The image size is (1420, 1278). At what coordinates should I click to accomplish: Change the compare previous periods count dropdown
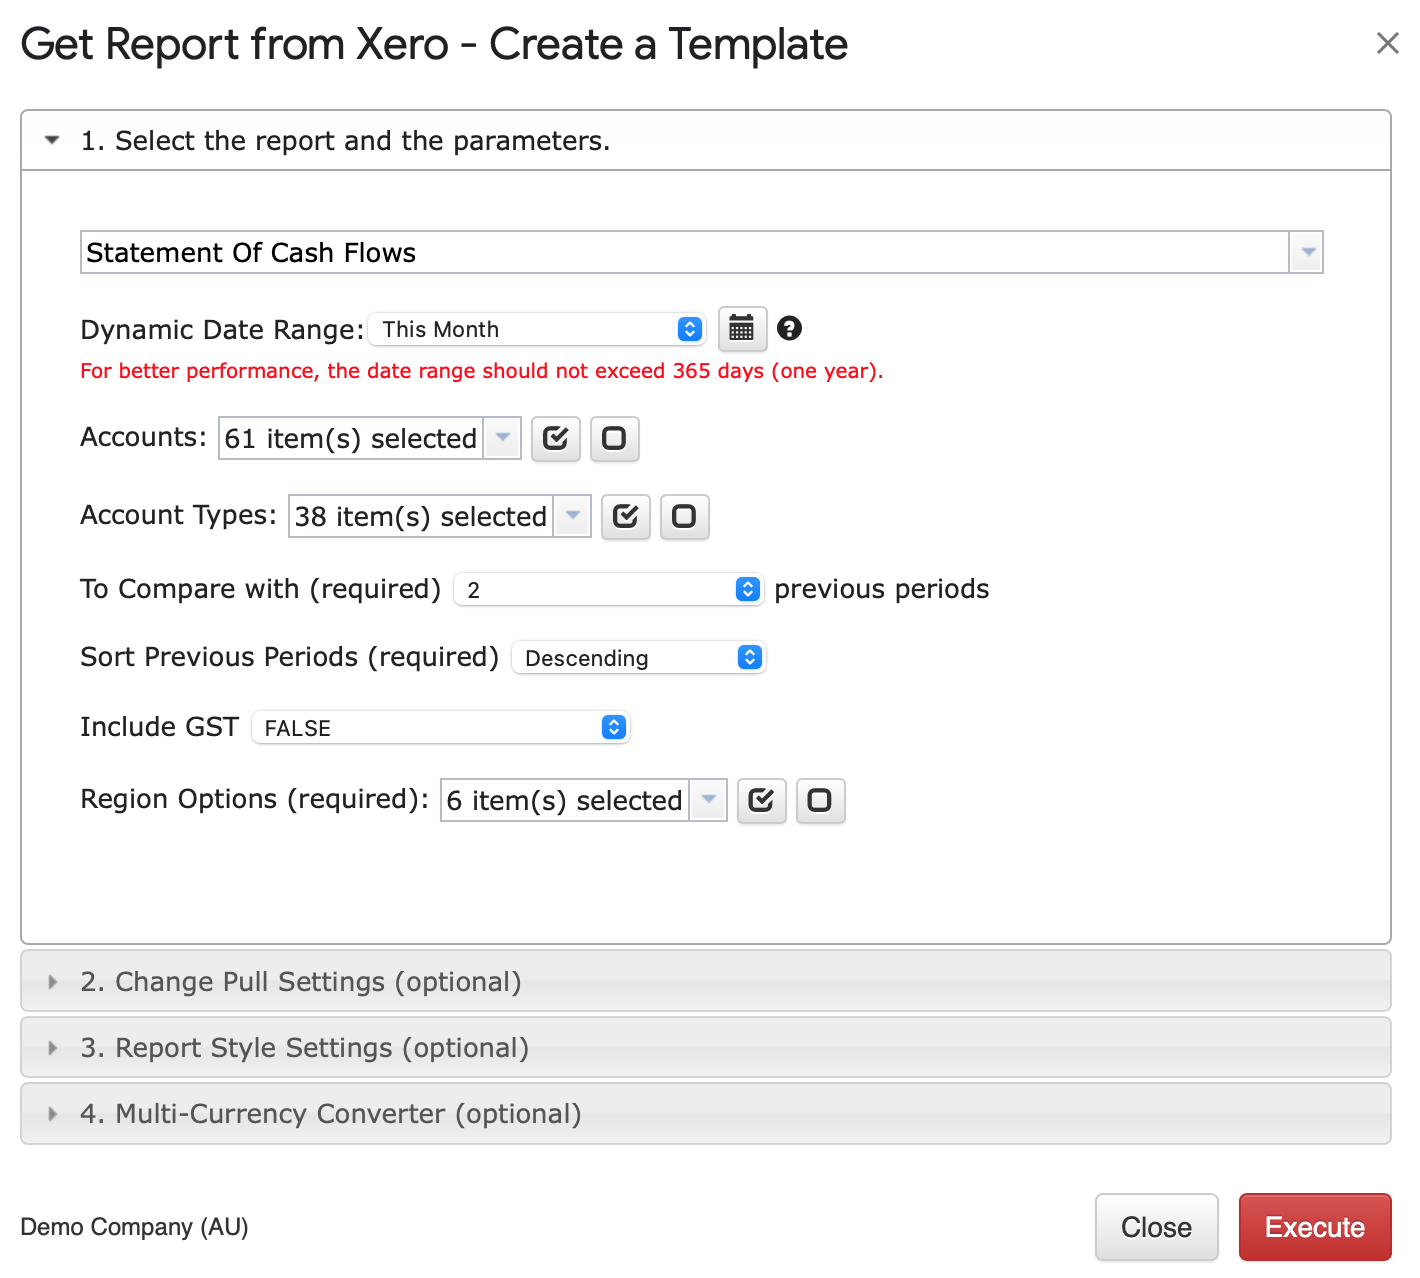608,589
